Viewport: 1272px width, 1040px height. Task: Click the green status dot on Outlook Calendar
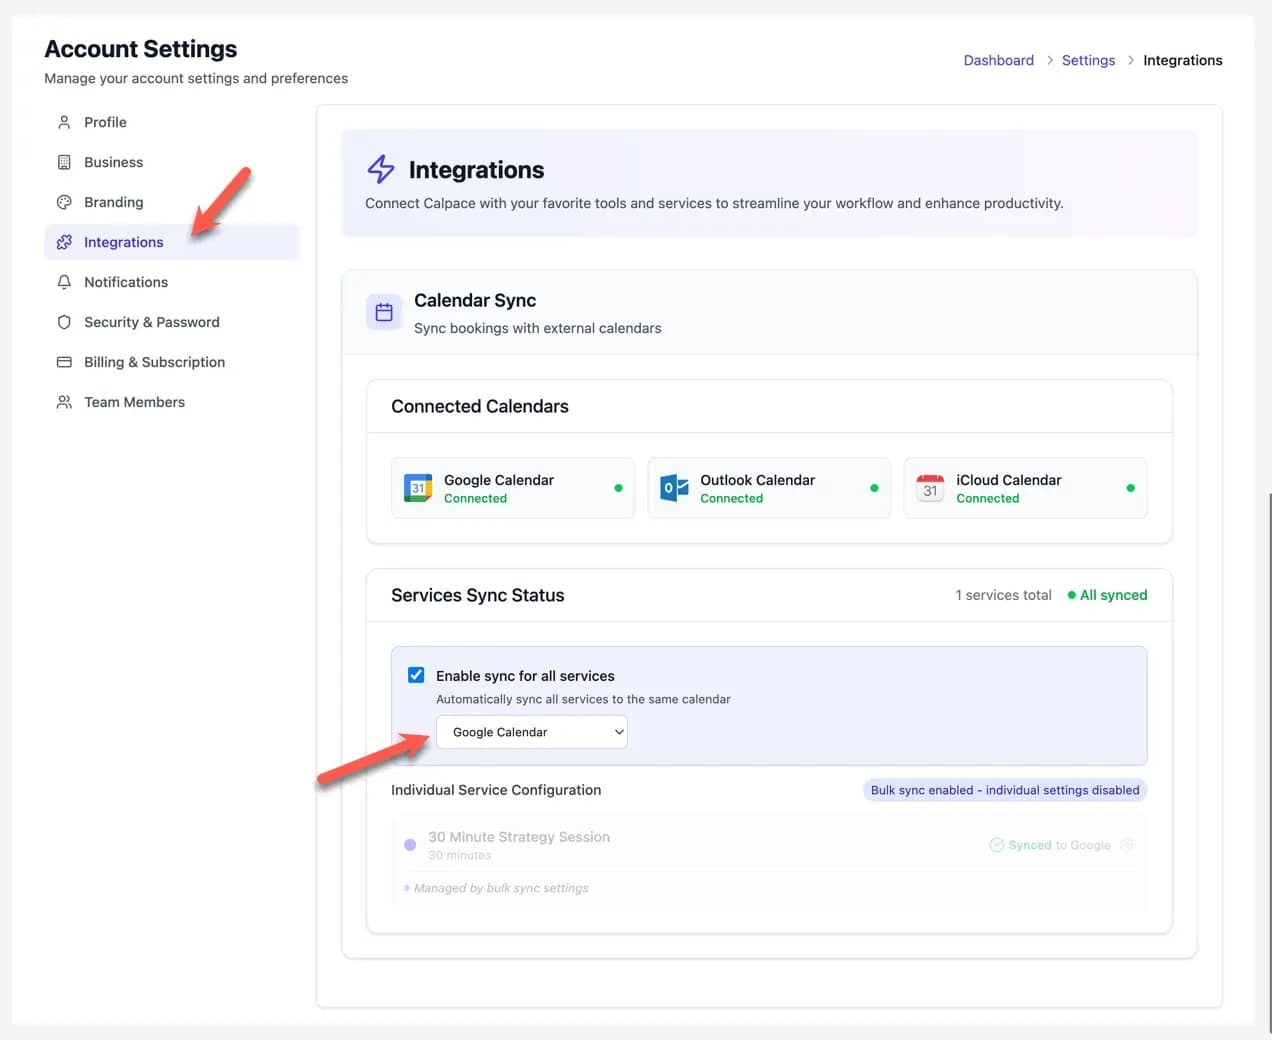coord(874,488)
